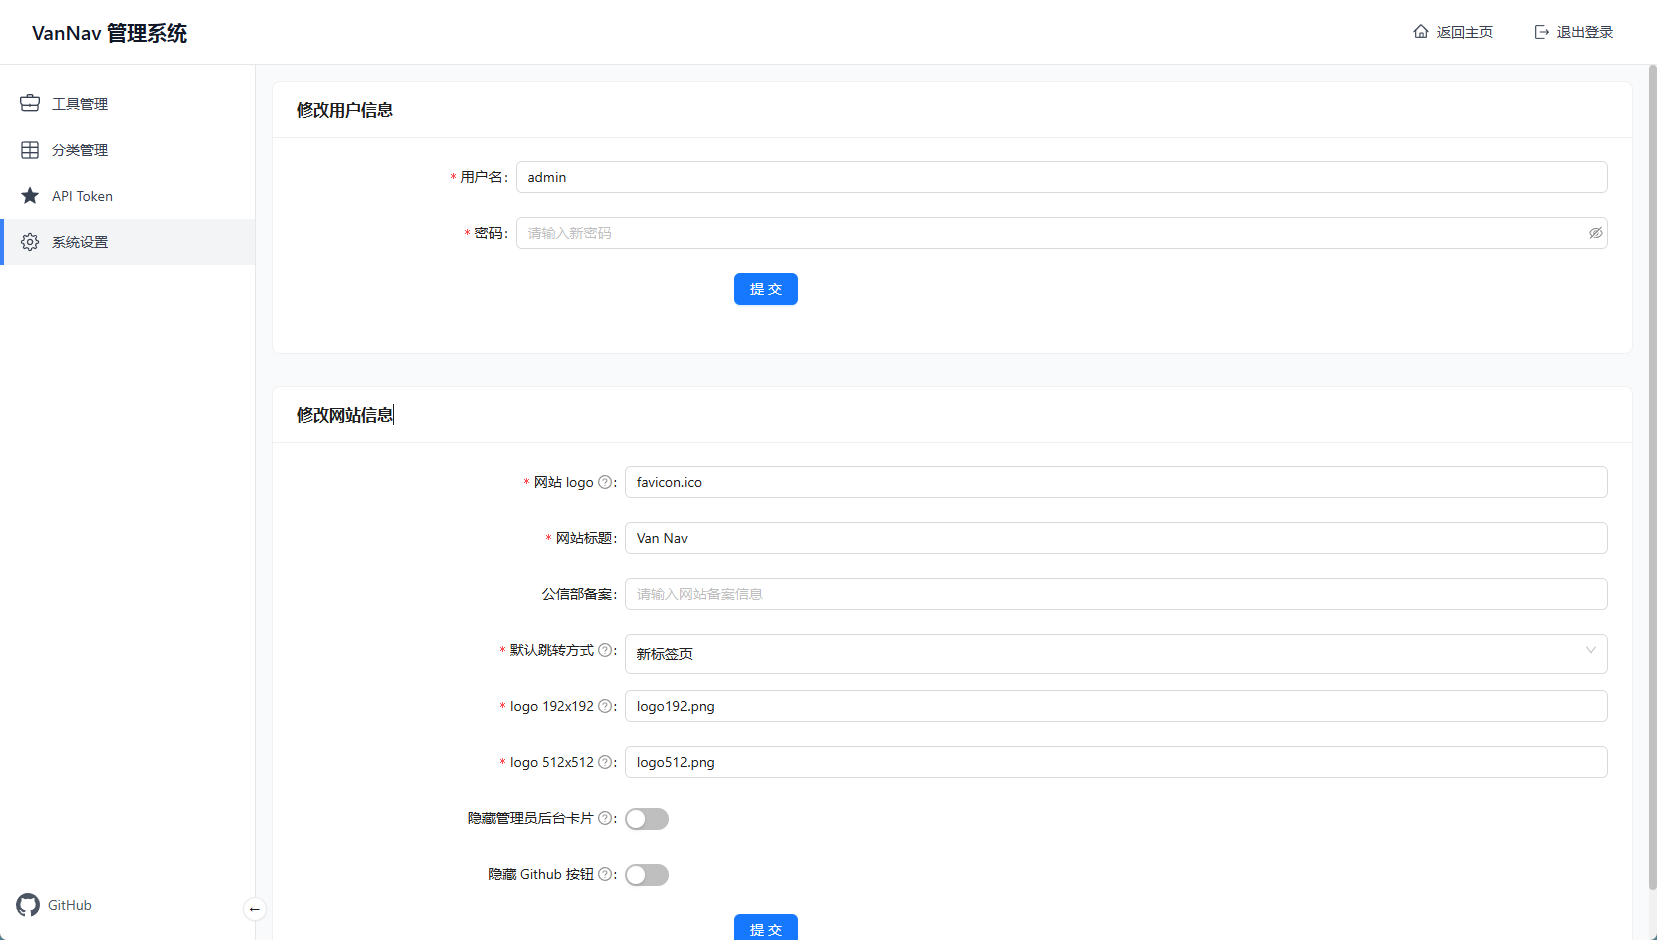
Task: Toggle password visibility eye icon
Action: tap(1595, 233)
